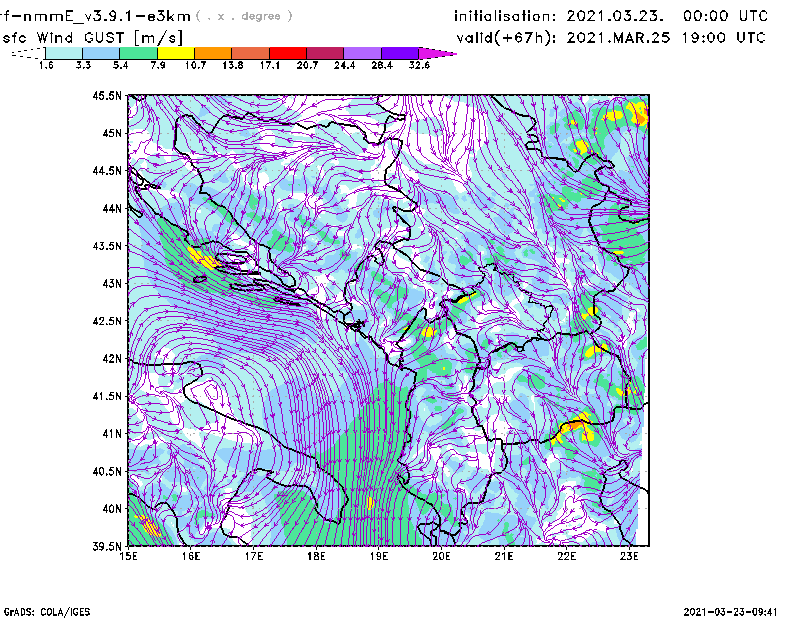Screen dimensions: 800x618
Task: Select the 39.5N latitude tick label
Action: [107, 547]
